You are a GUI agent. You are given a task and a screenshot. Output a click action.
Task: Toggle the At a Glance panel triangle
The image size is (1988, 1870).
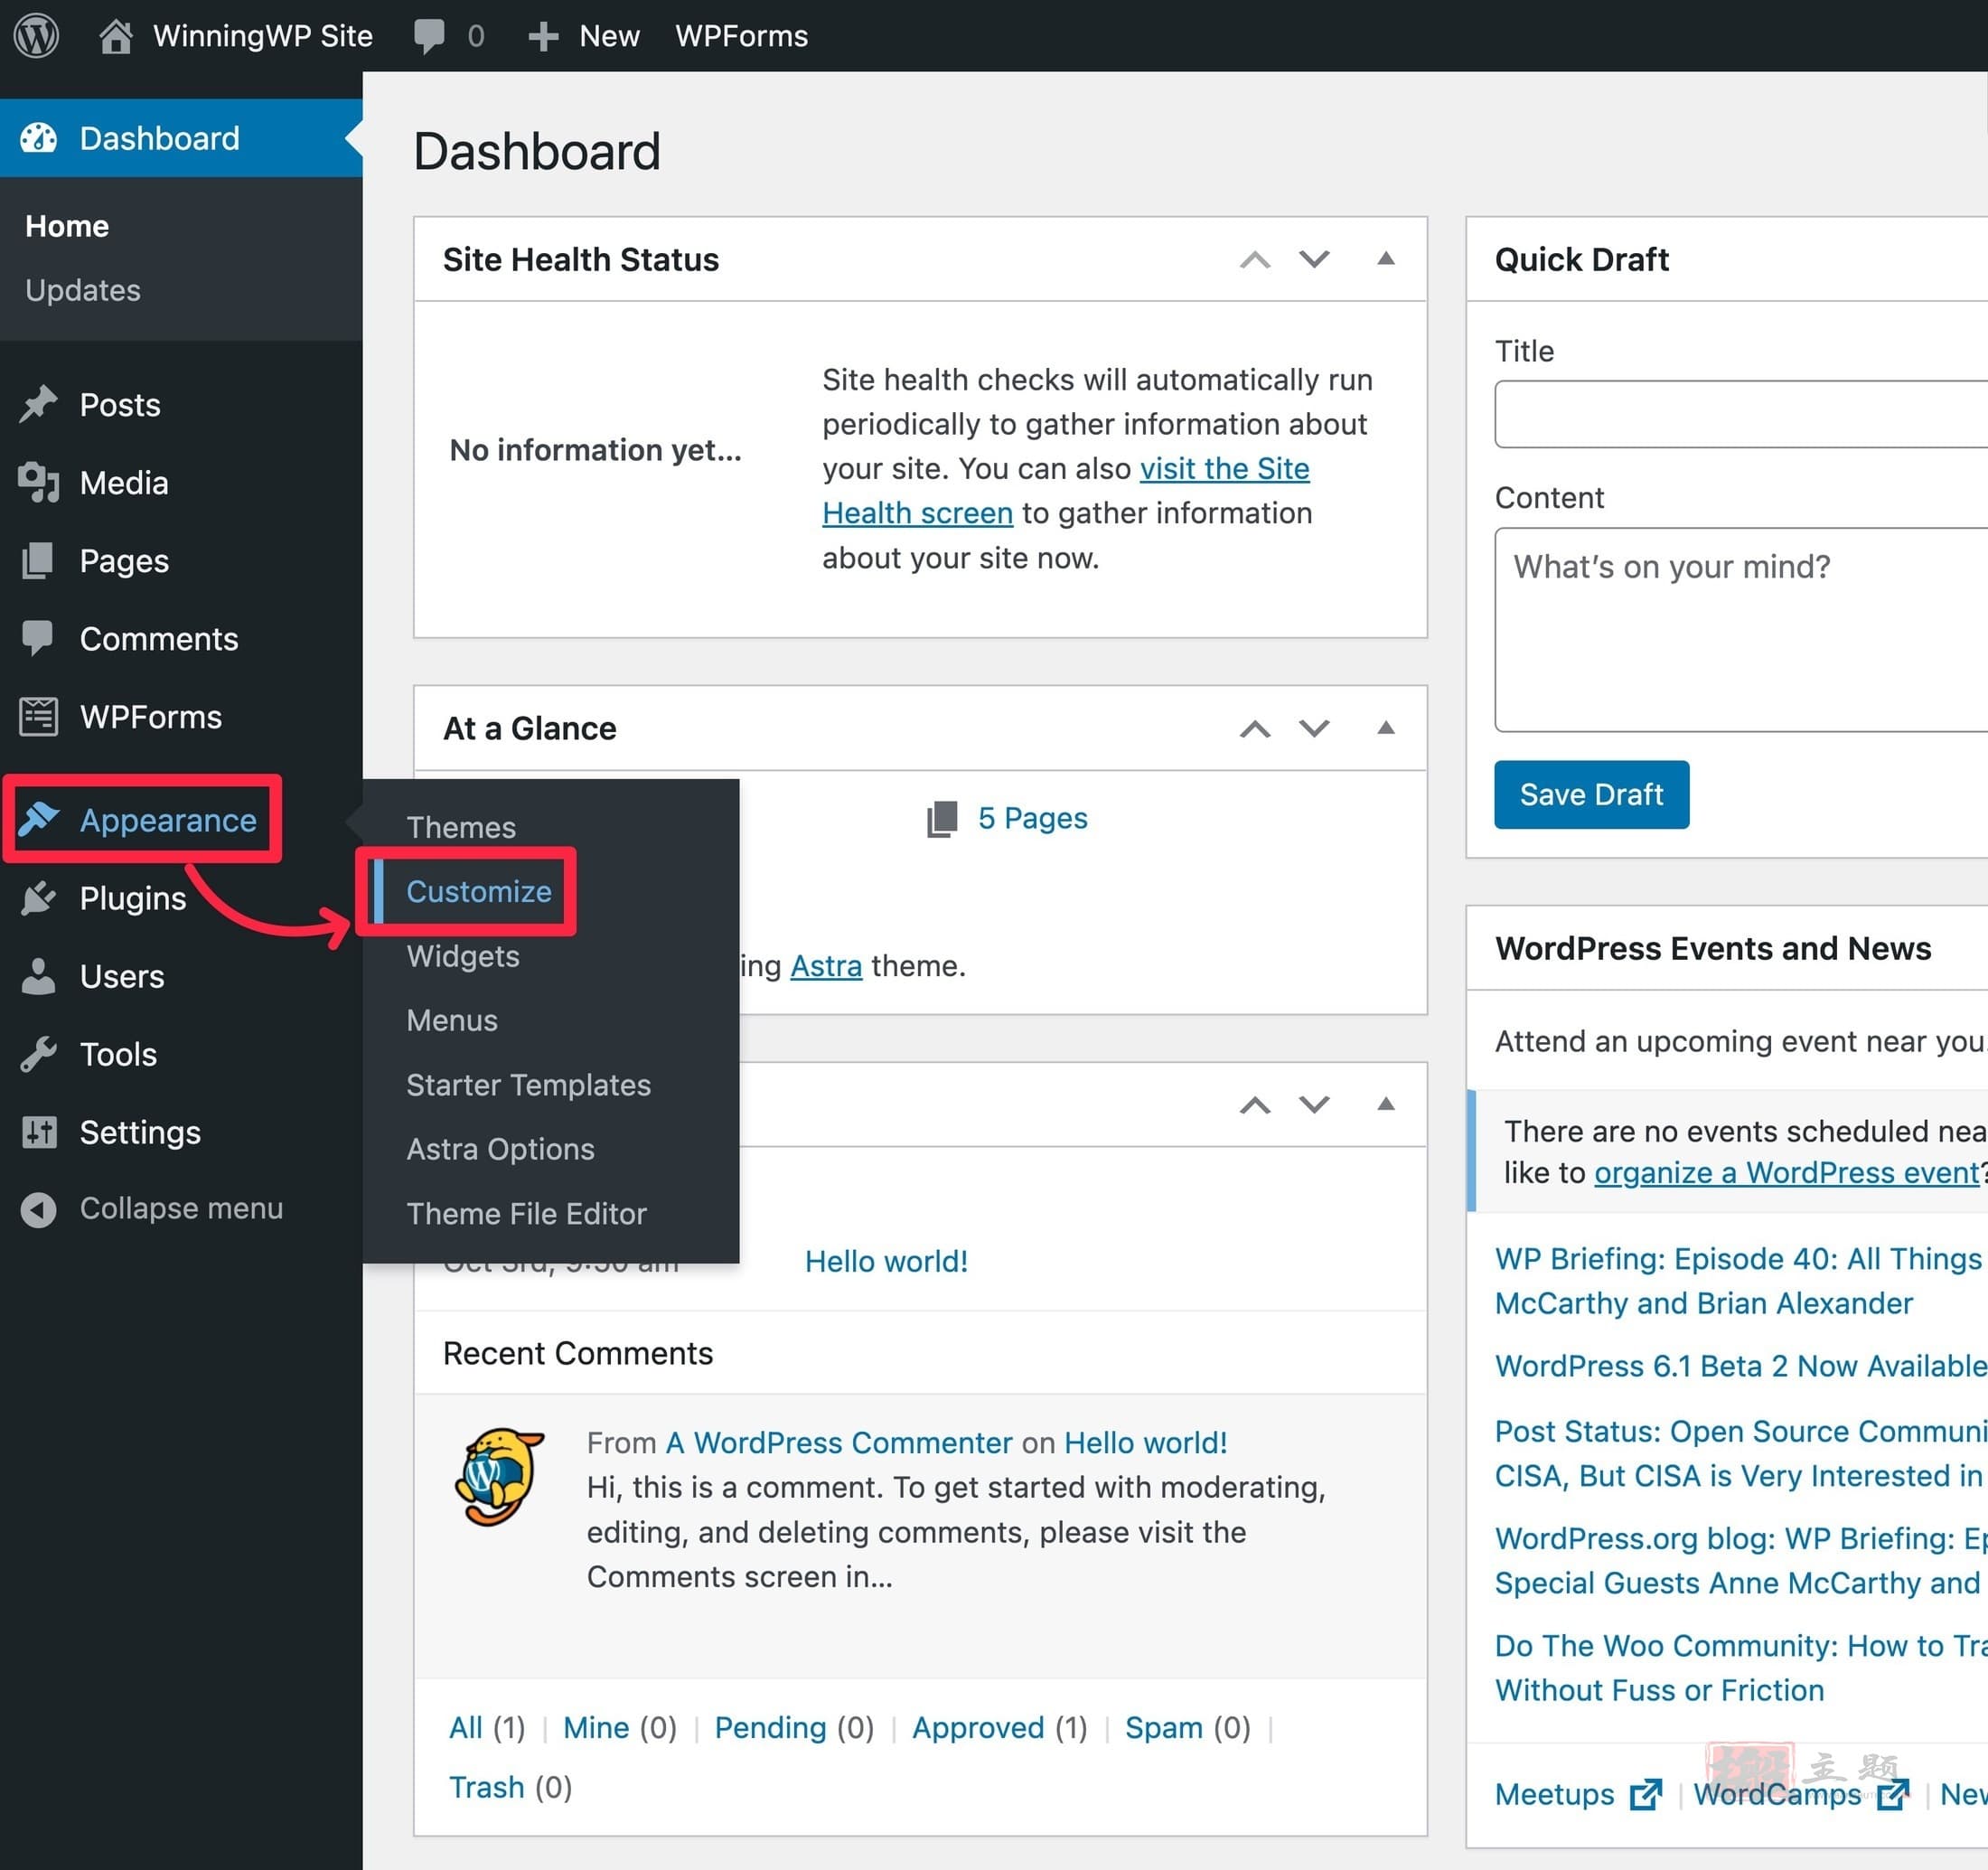coord(1385,728)
